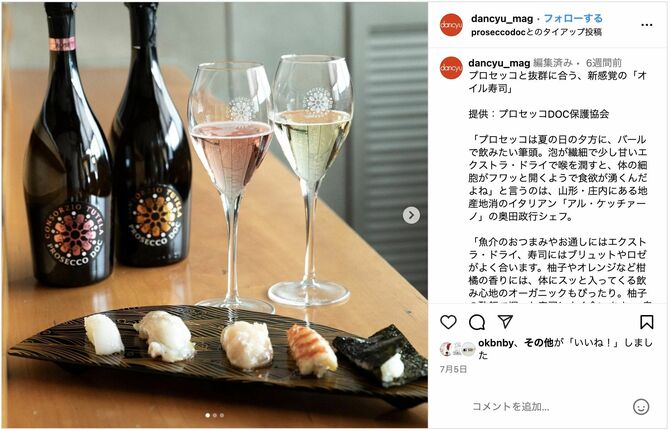Open comments via speech bubble icon
670x431 pixels.
(x=477, y=323)
